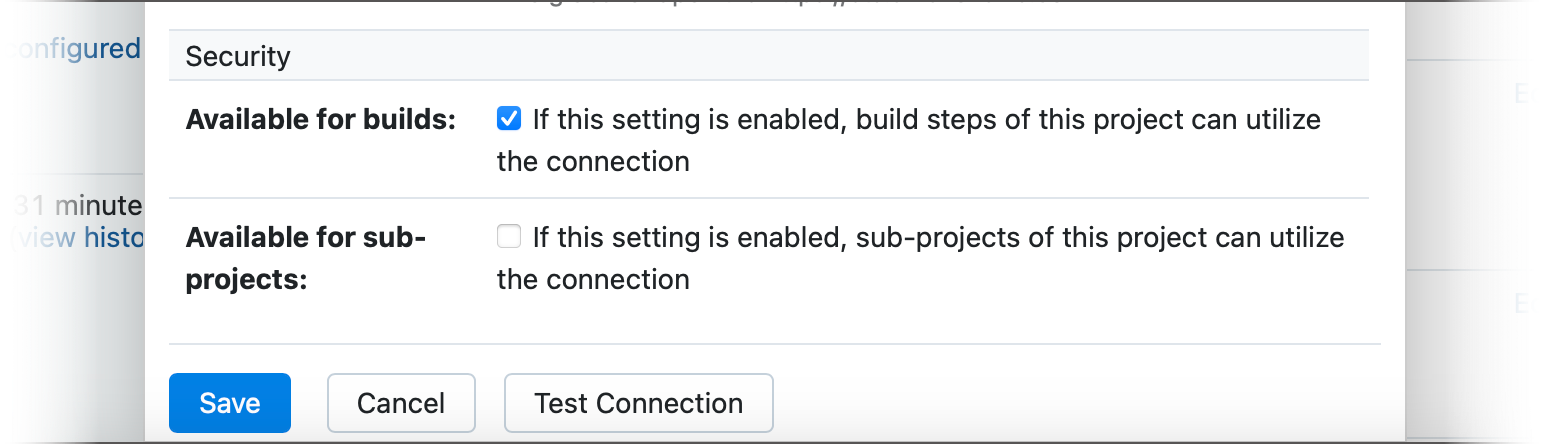Click the "31 minute" timestamp text
1544x444 pixels.
click(78, 206)
